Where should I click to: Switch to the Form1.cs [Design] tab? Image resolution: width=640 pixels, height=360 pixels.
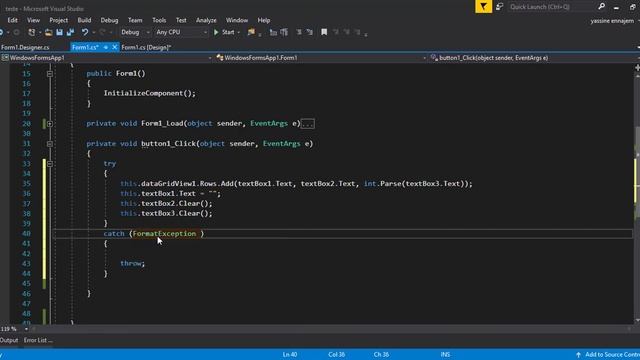point(146,47)
